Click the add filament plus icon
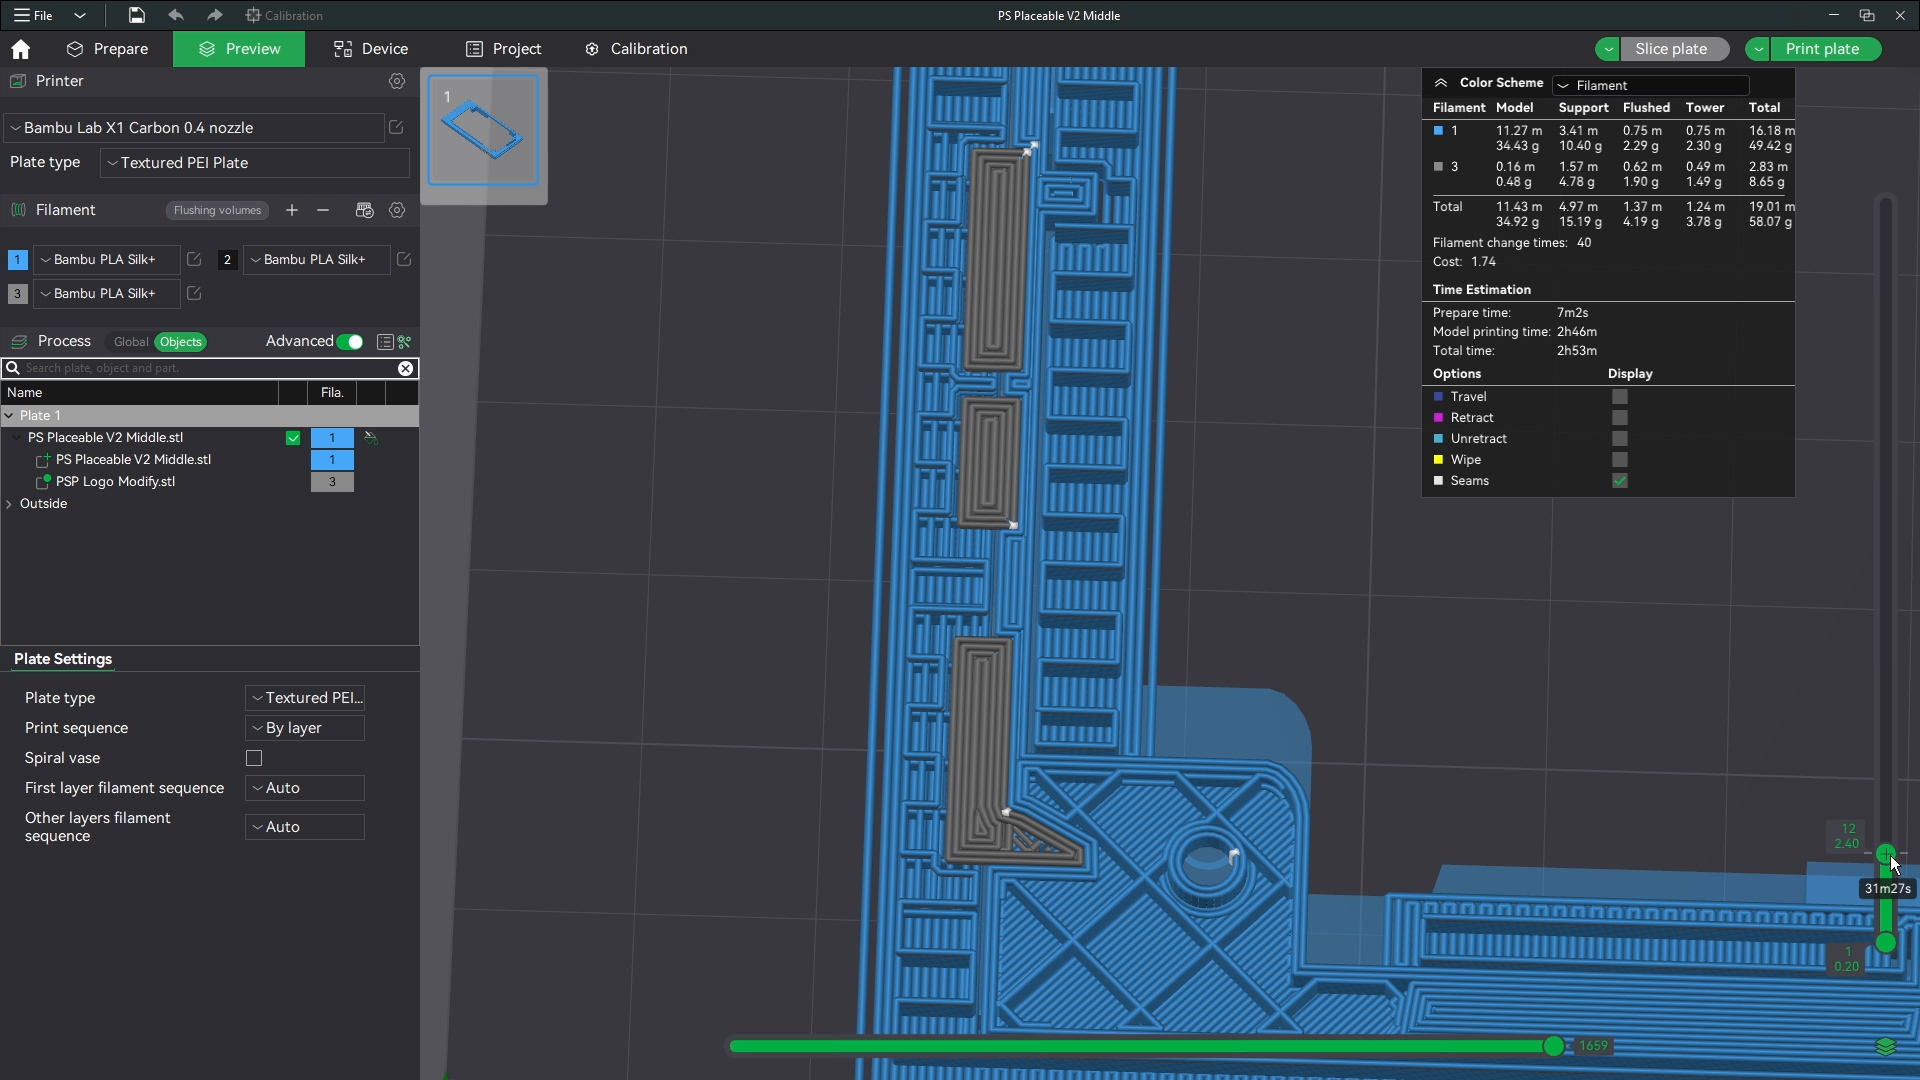Image resolution: width=1920 pixels, height=1080 pixels. 292,210
